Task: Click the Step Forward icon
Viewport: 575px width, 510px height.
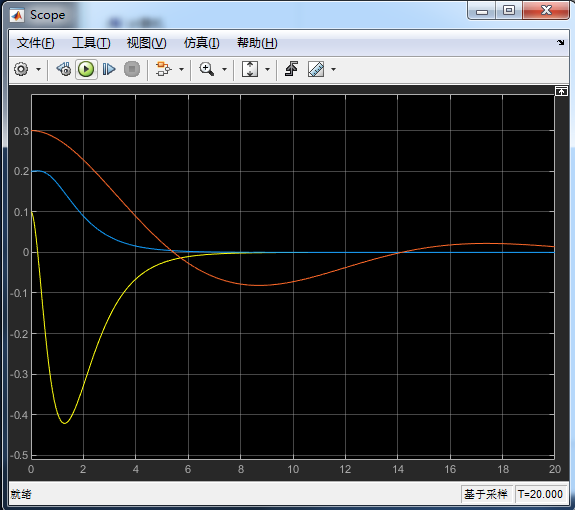Action: coord(109,69)
